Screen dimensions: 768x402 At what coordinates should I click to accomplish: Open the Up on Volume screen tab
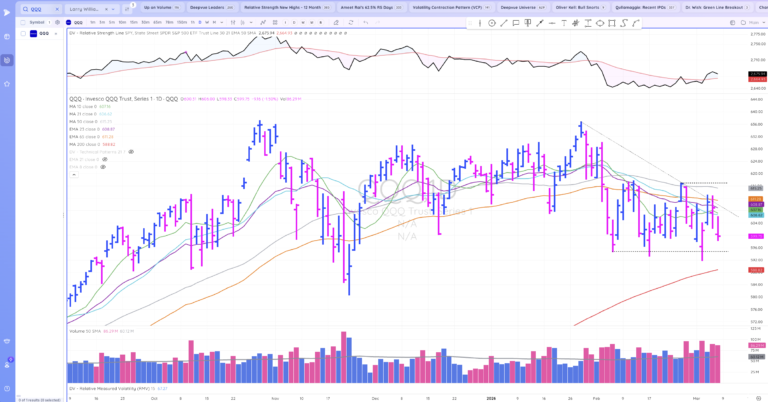163,8
